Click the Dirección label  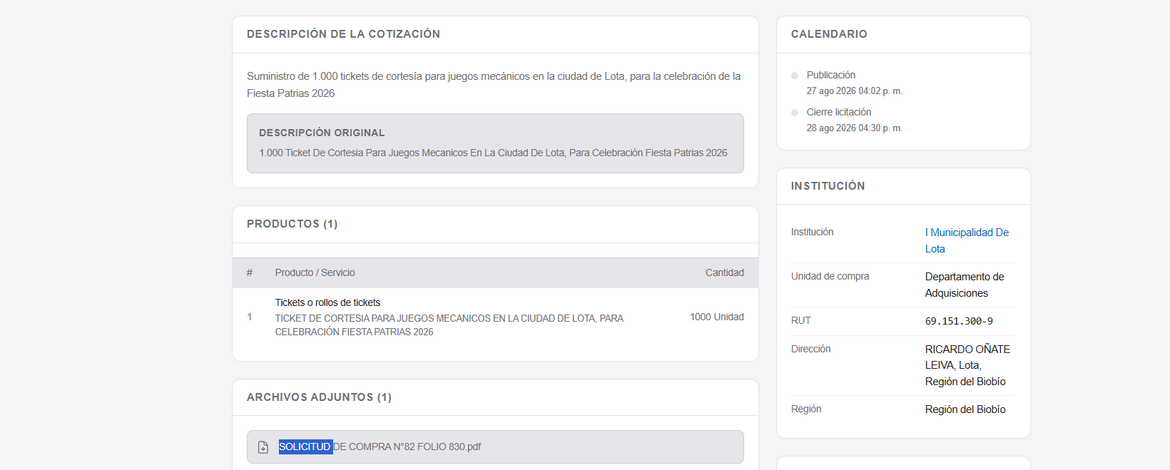(811, 348)
